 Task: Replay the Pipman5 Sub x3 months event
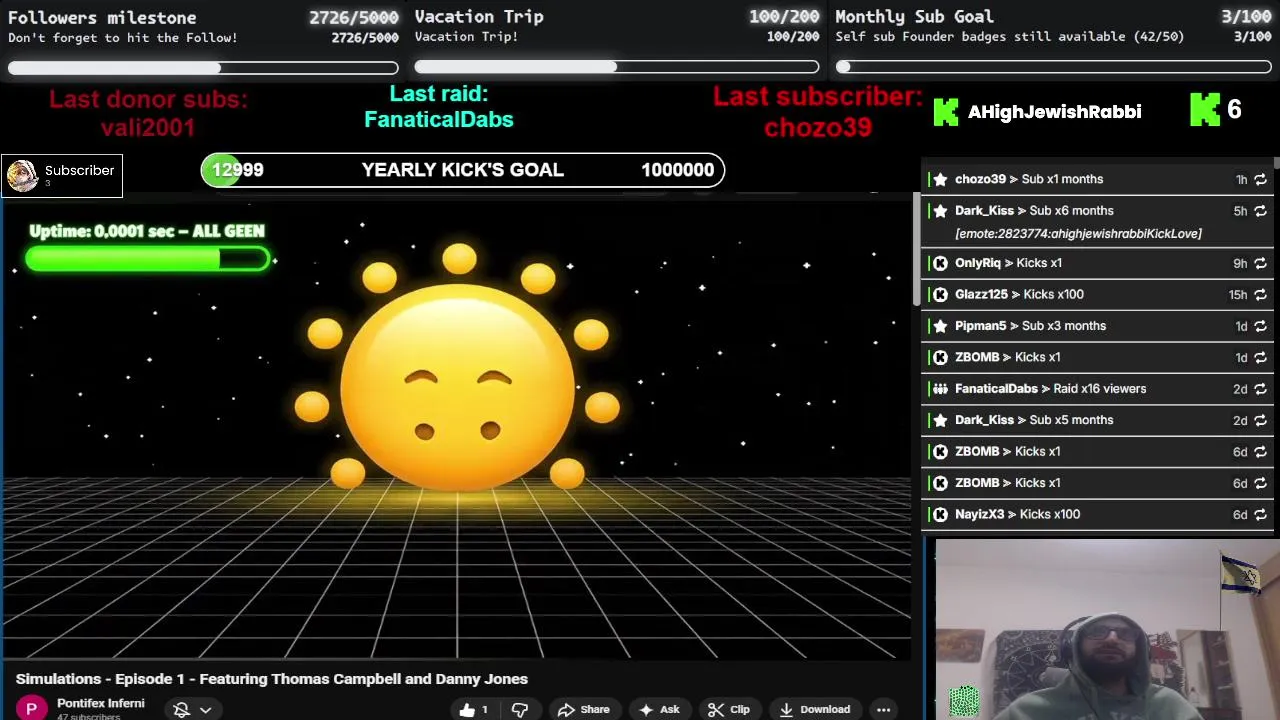point(1260,326)
